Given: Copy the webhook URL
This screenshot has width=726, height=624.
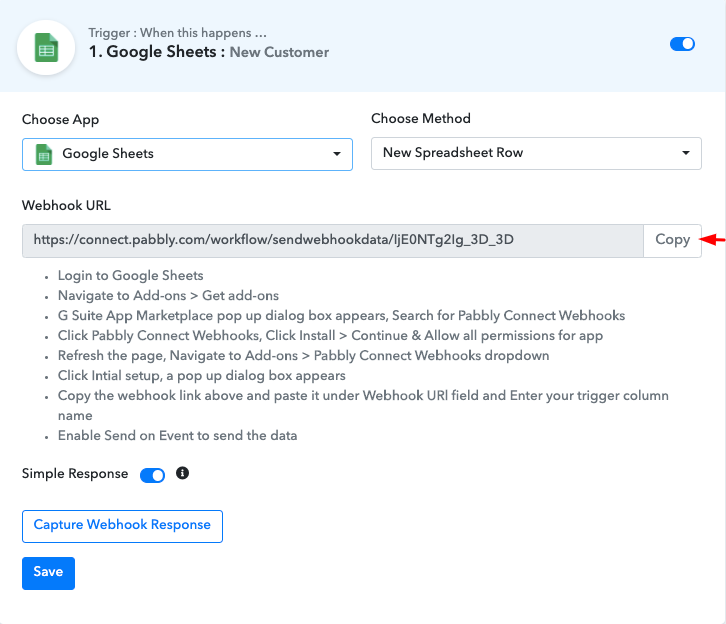Looking at the screenshot, I should (x=672, y=240).
